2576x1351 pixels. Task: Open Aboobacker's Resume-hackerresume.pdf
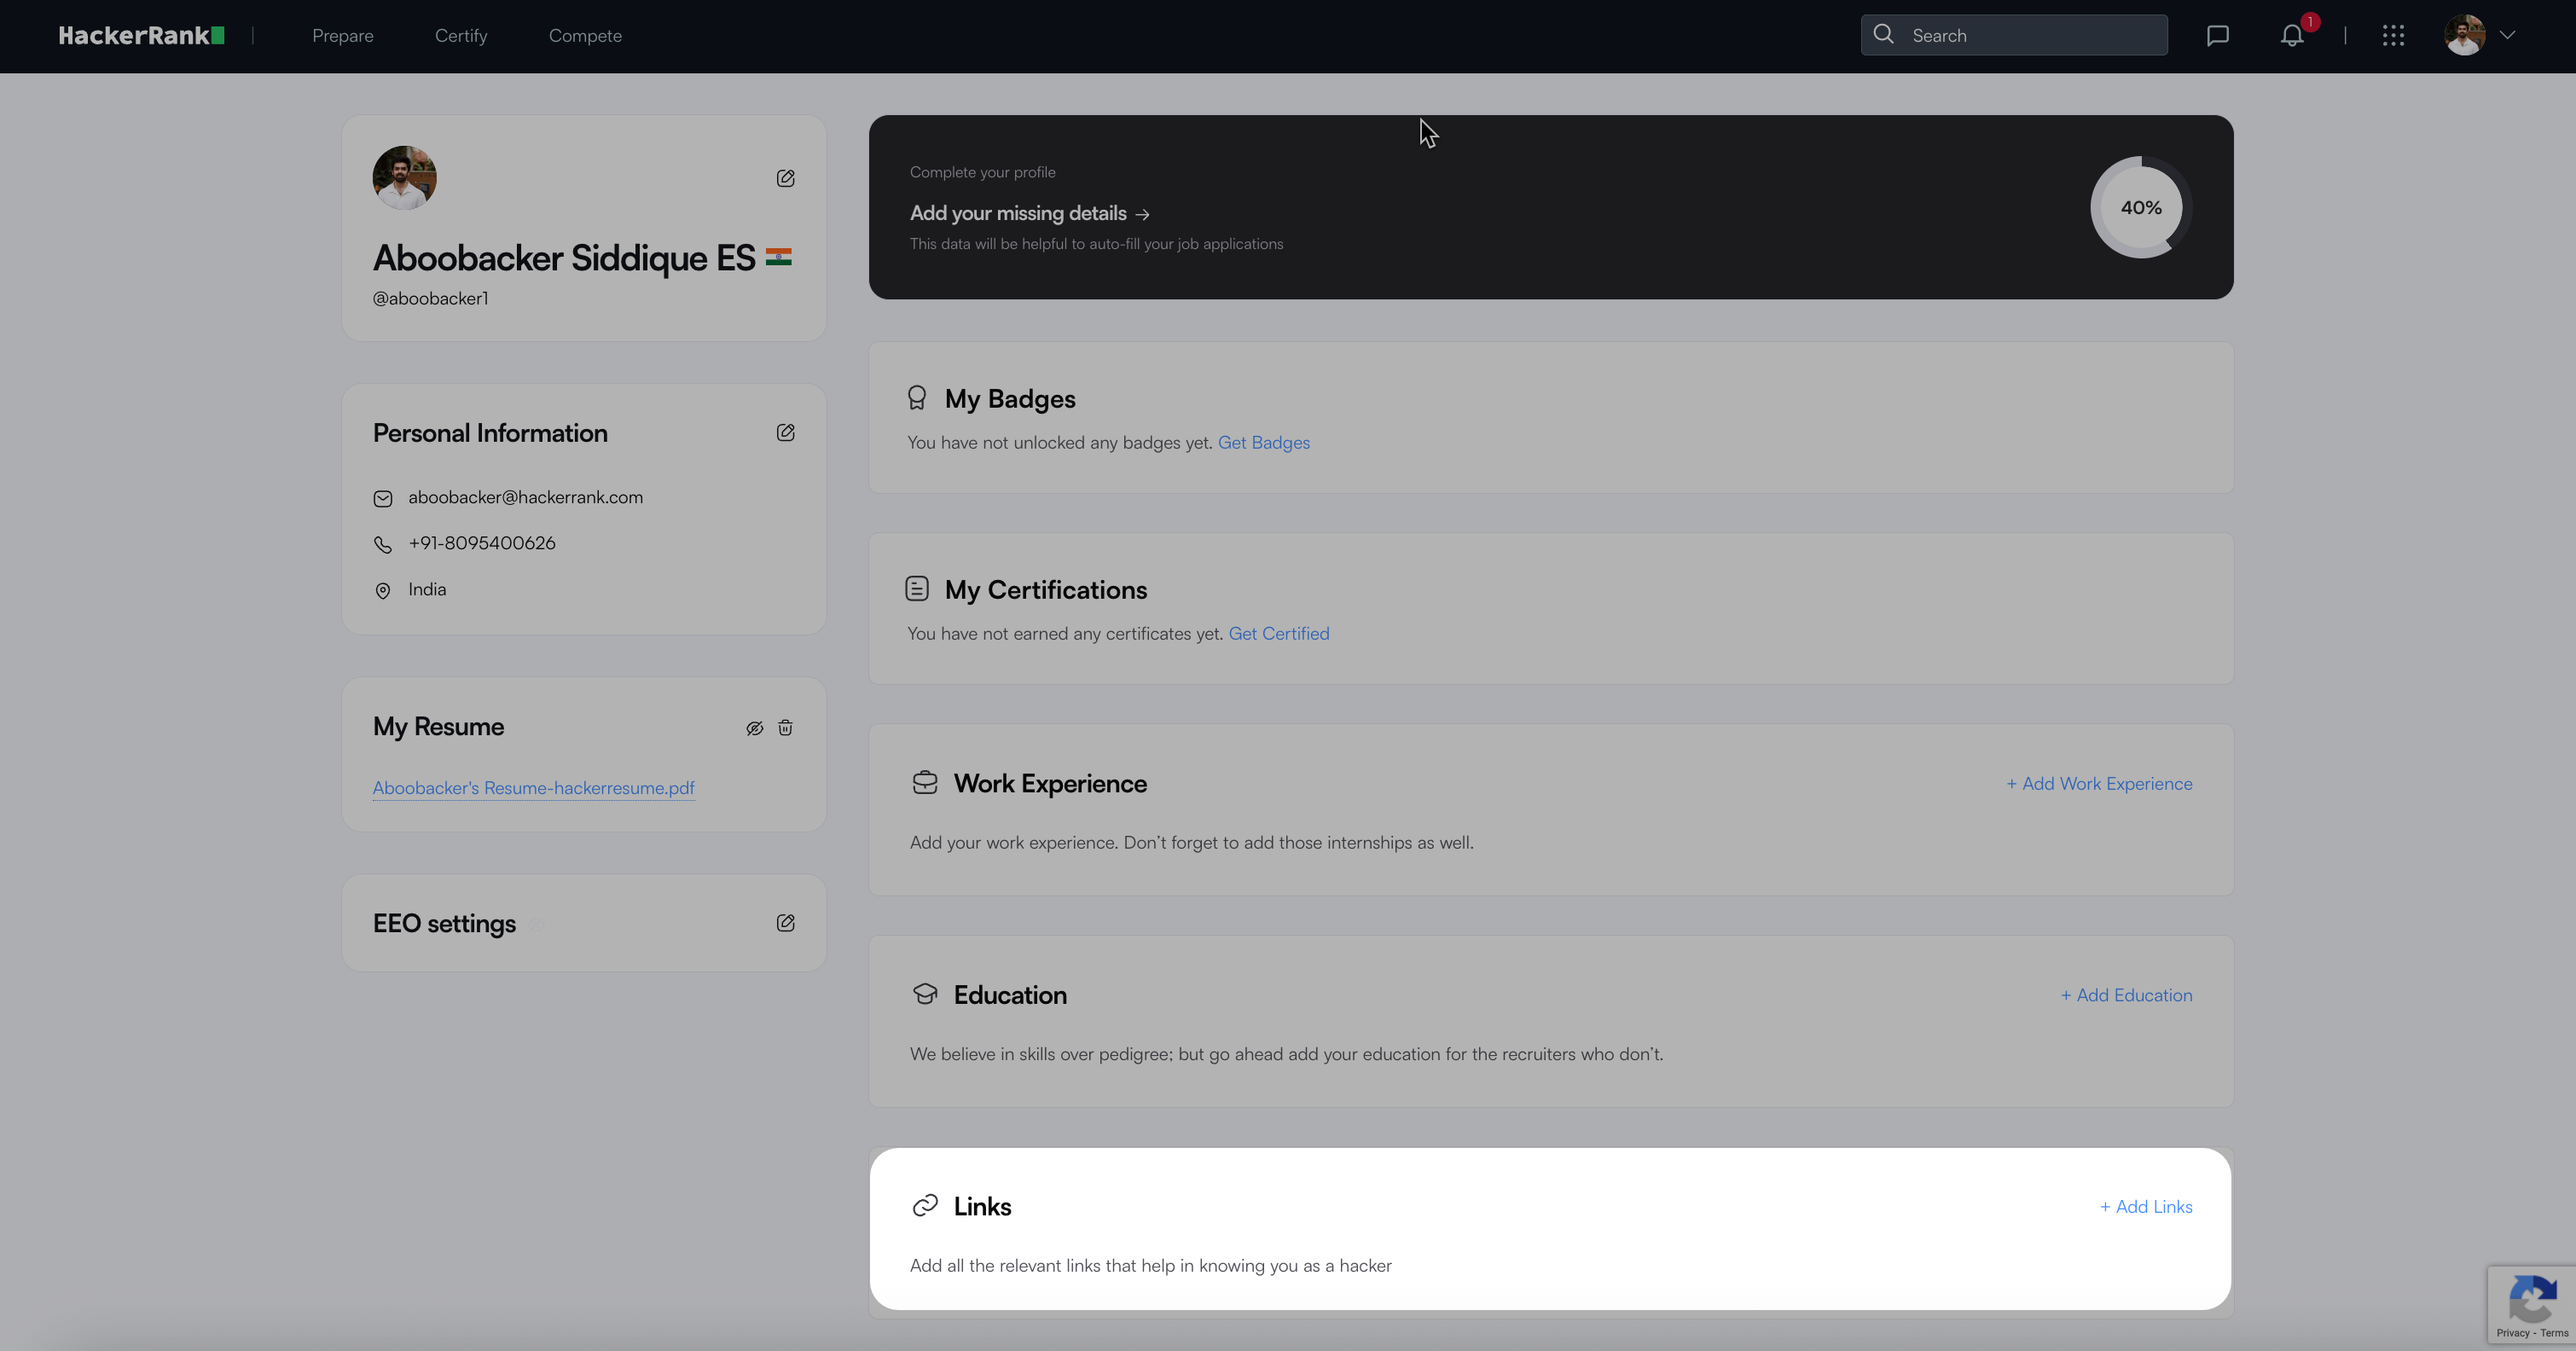533,788
